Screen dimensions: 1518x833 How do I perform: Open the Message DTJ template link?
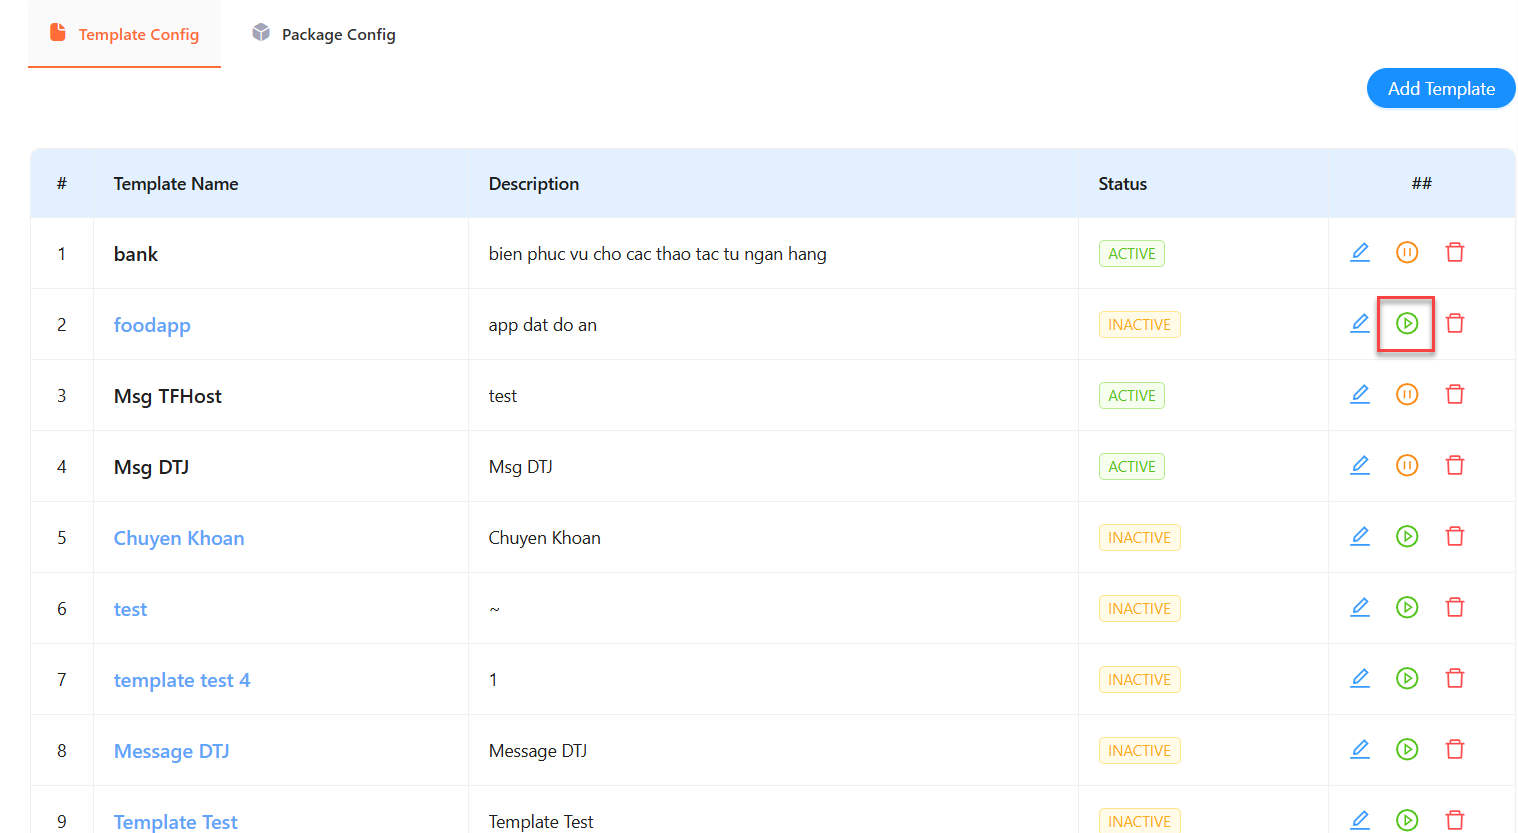pos(171,750)
